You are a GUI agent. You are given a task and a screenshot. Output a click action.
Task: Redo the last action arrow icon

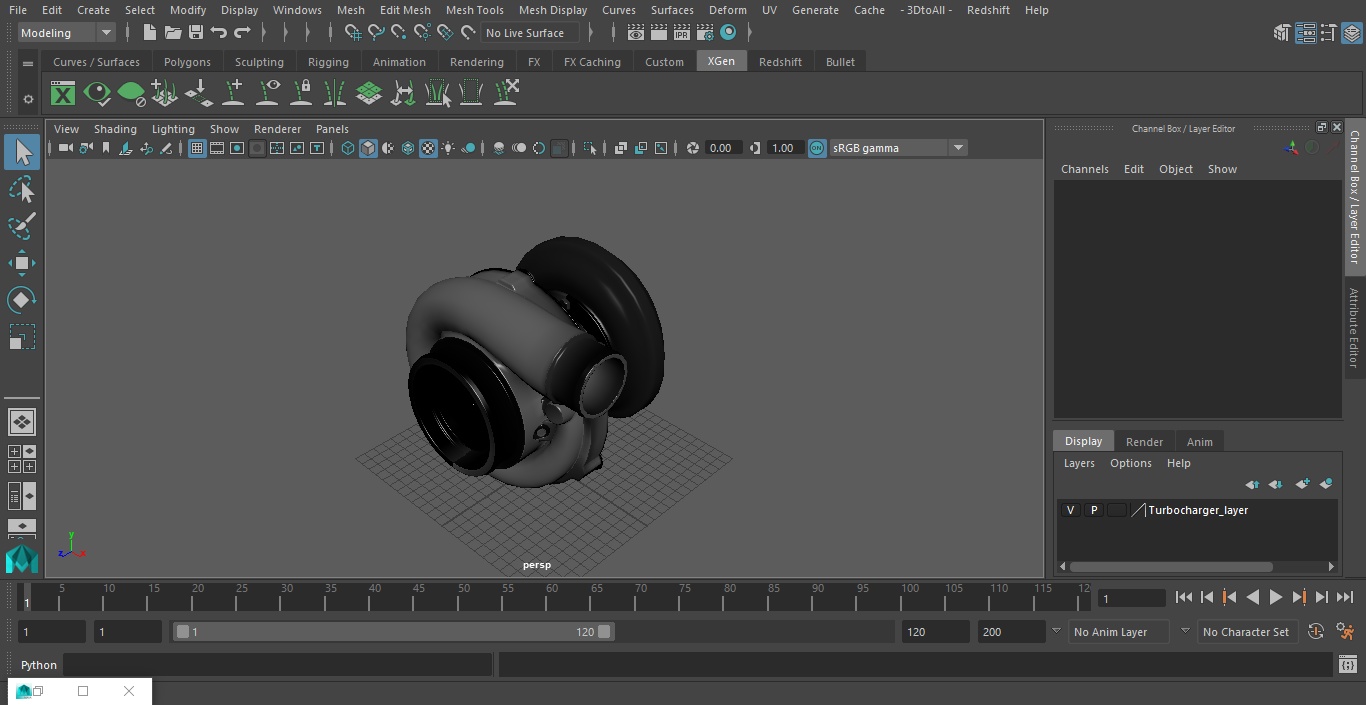point(242,33)
